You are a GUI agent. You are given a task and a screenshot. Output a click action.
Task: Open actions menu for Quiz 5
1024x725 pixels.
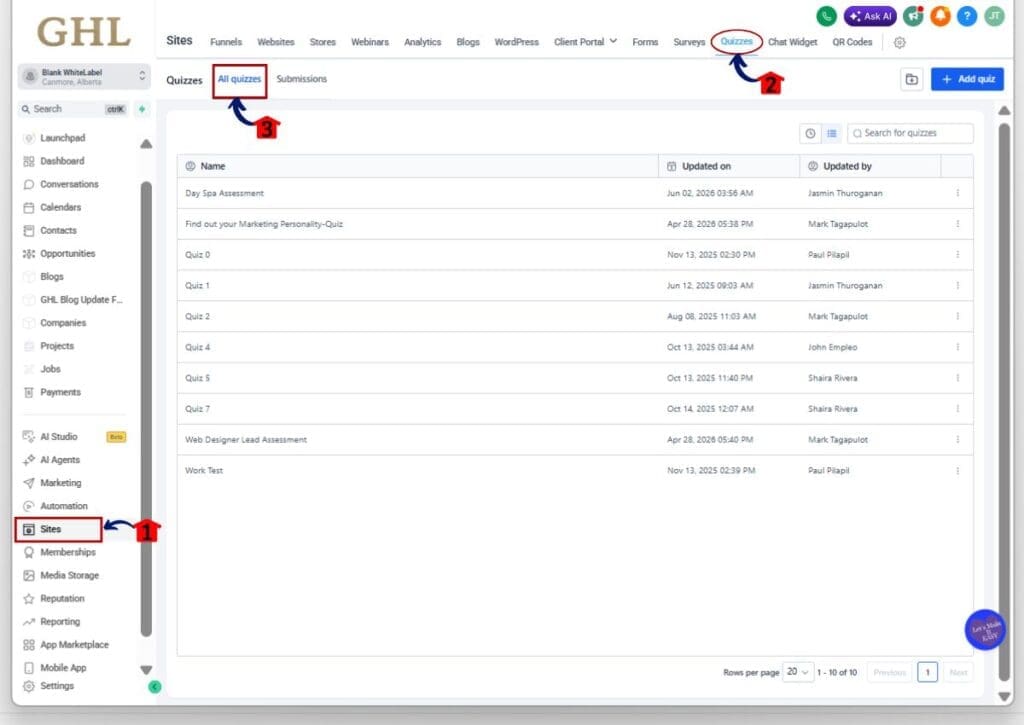pyautogui.click(x=957, y=378)
